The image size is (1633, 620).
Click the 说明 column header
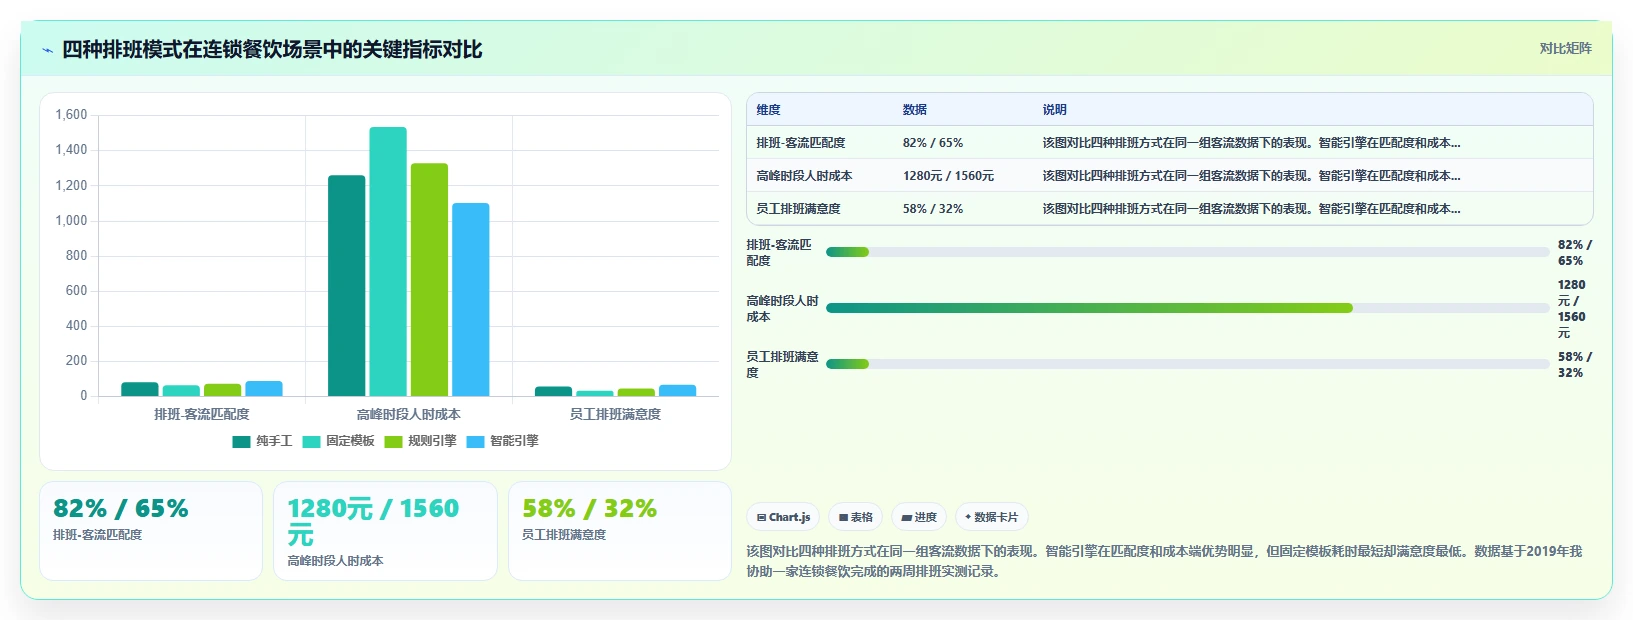click(x=1054, y=110)
